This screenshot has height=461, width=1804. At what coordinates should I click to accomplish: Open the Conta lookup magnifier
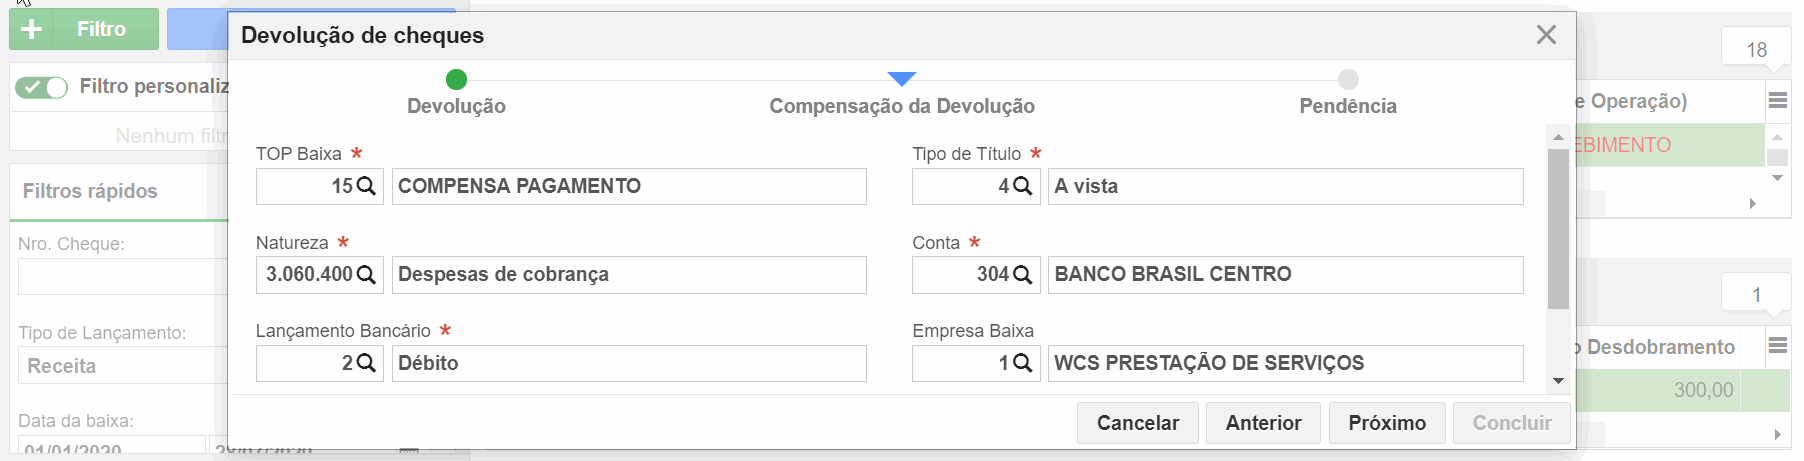(x=1022, y=274)
